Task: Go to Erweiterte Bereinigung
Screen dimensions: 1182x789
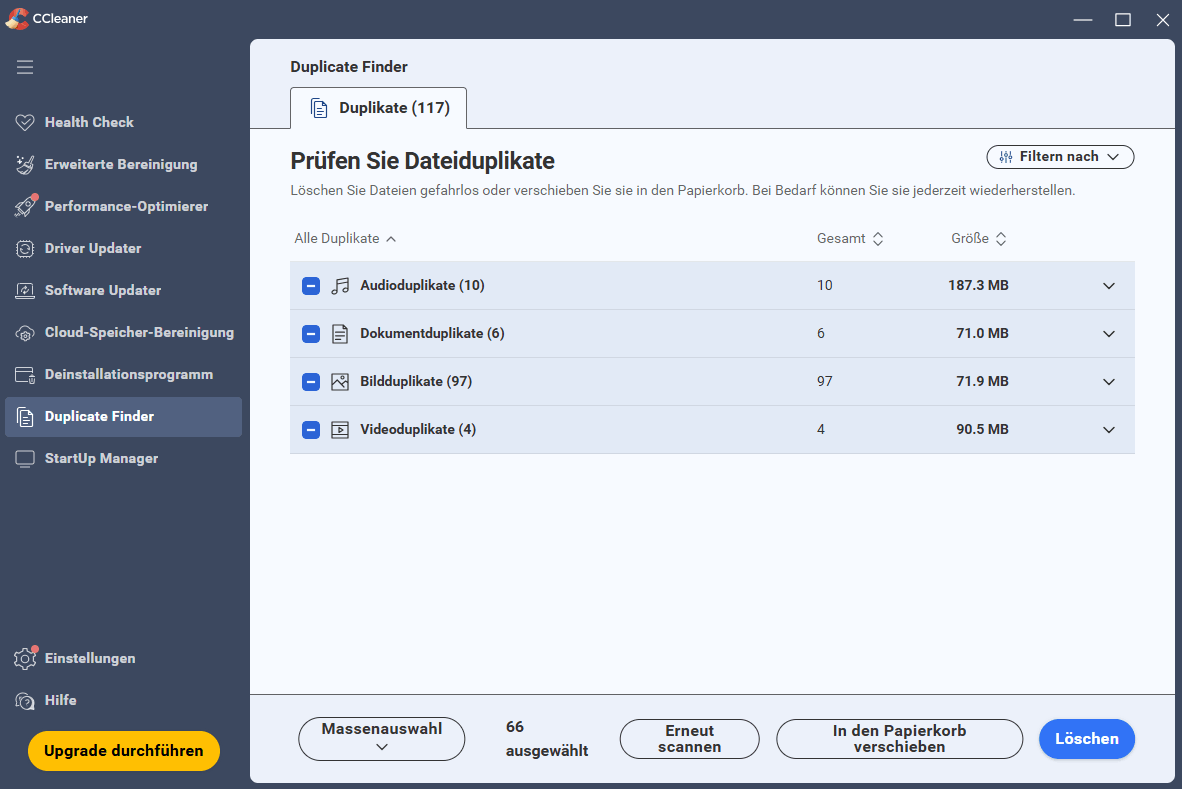Action: [124, 164]
